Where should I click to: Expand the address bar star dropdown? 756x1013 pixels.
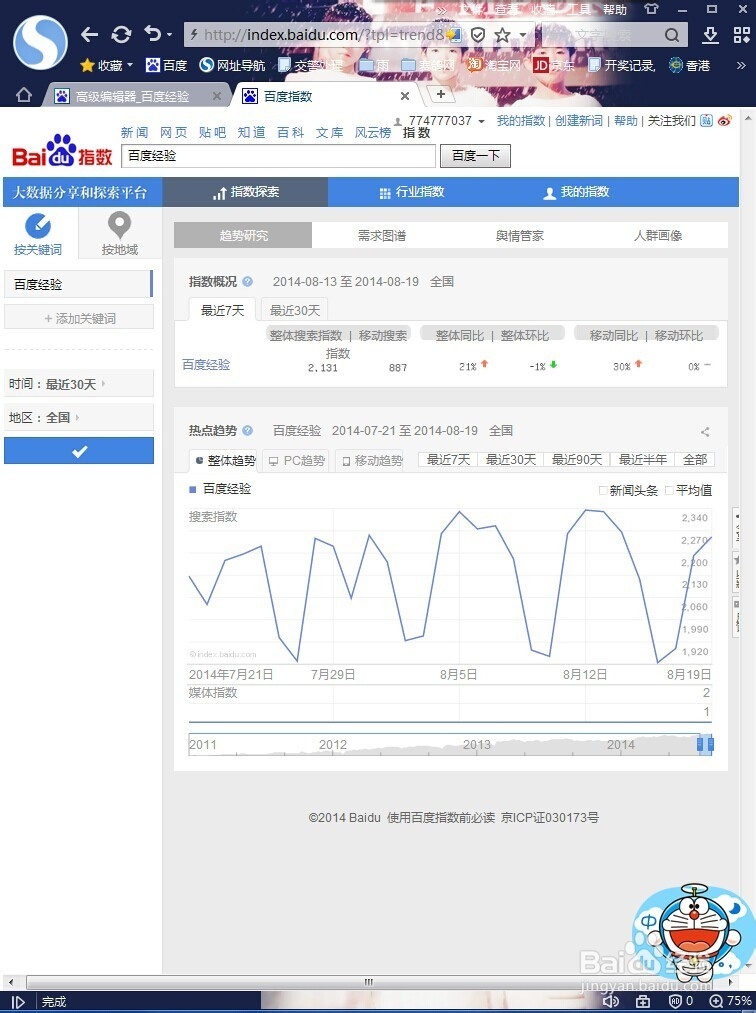click(523, 35)
